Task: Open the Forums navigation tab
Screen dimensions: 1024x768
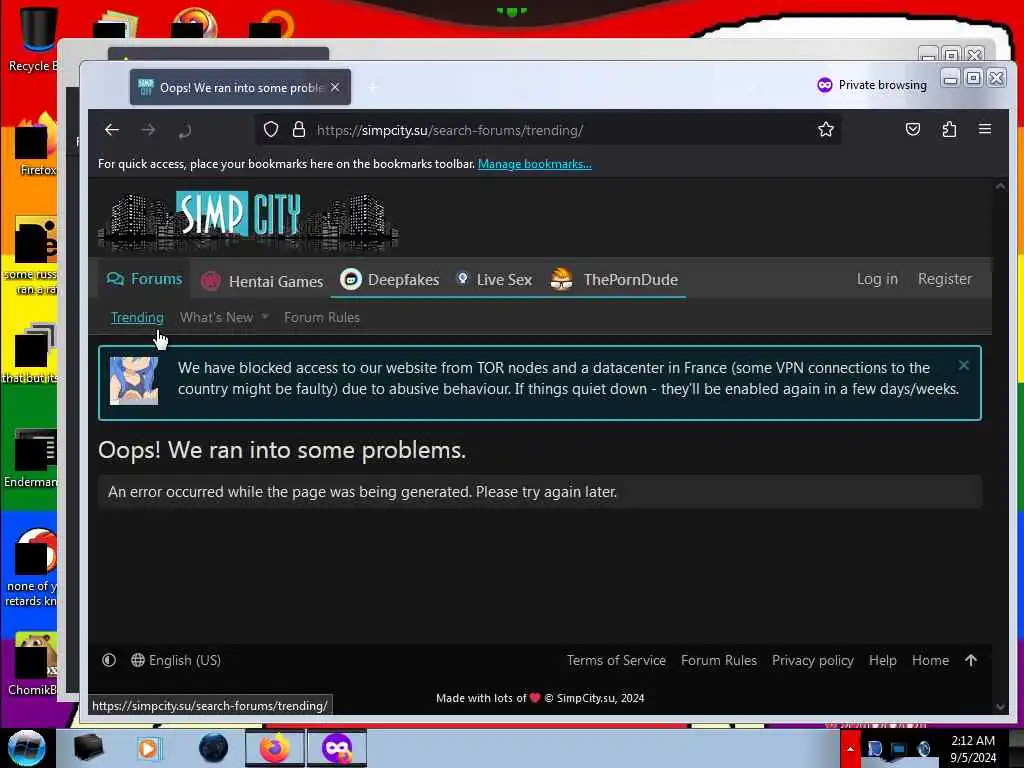Action: point(144,279)
